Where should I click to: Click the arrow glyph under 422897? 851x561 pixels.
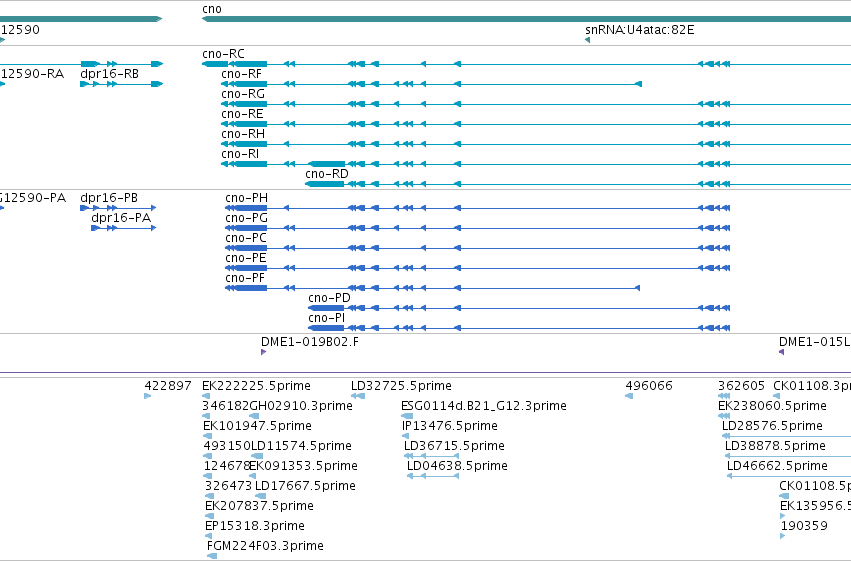(148, 396)
